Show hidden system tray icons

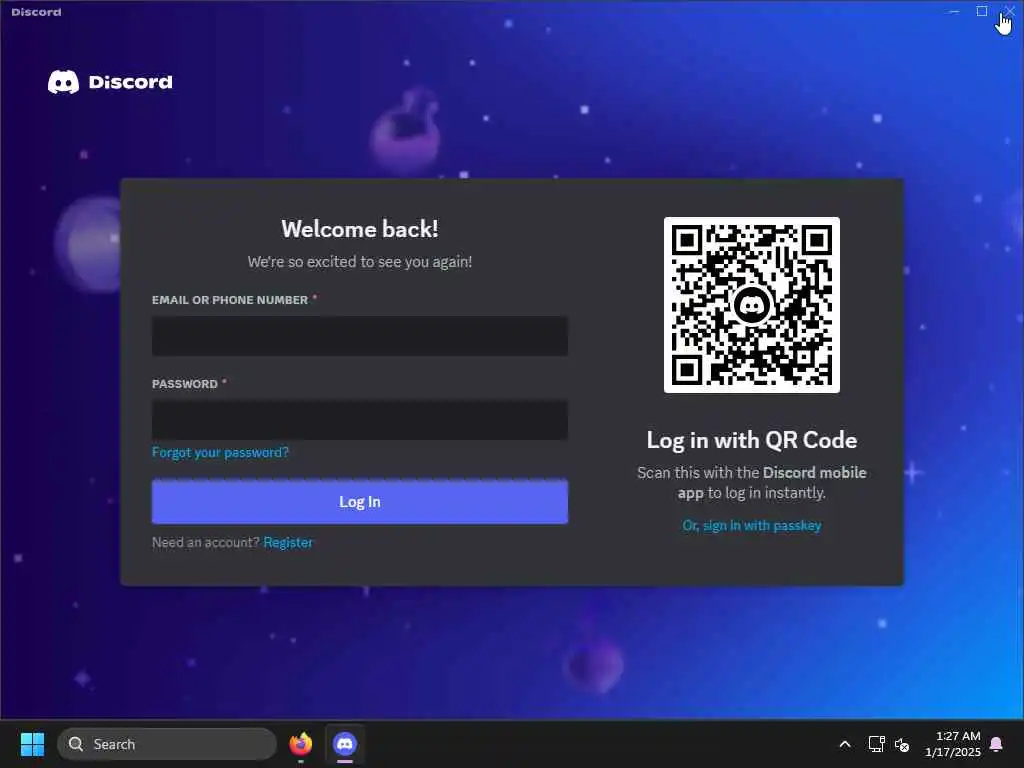pos(844,744)
